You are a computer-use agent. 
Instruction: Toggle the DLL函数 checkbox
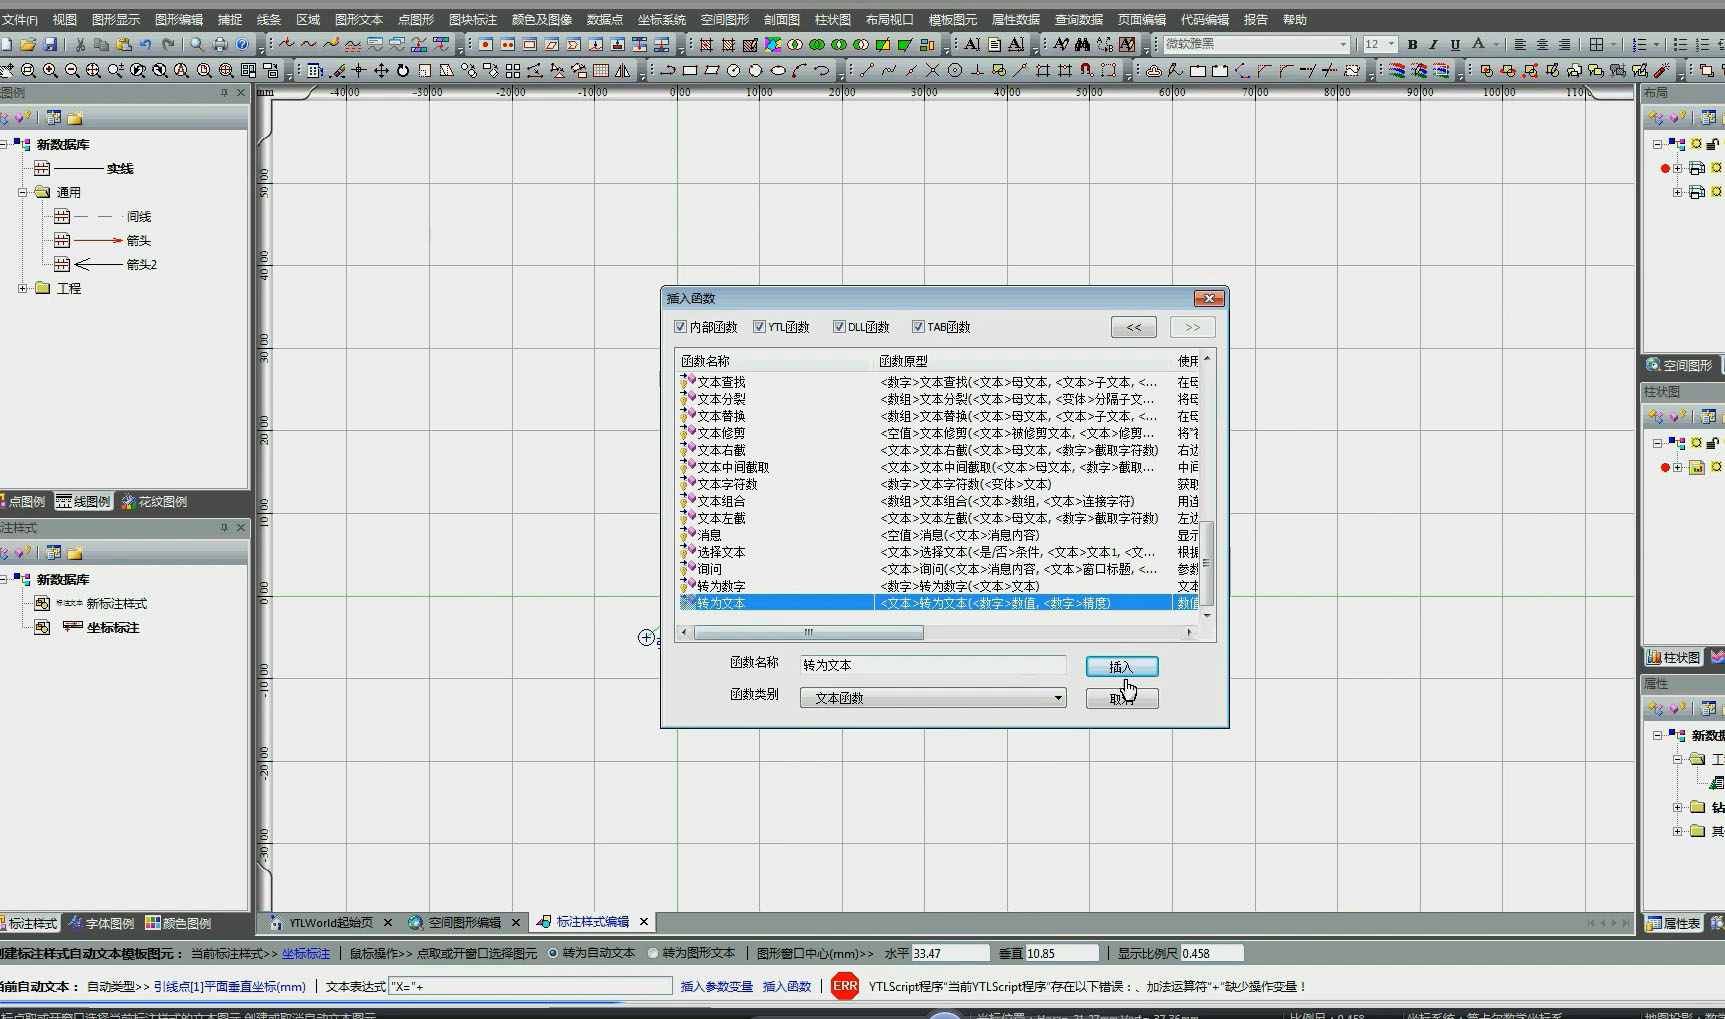click(839, 327)
